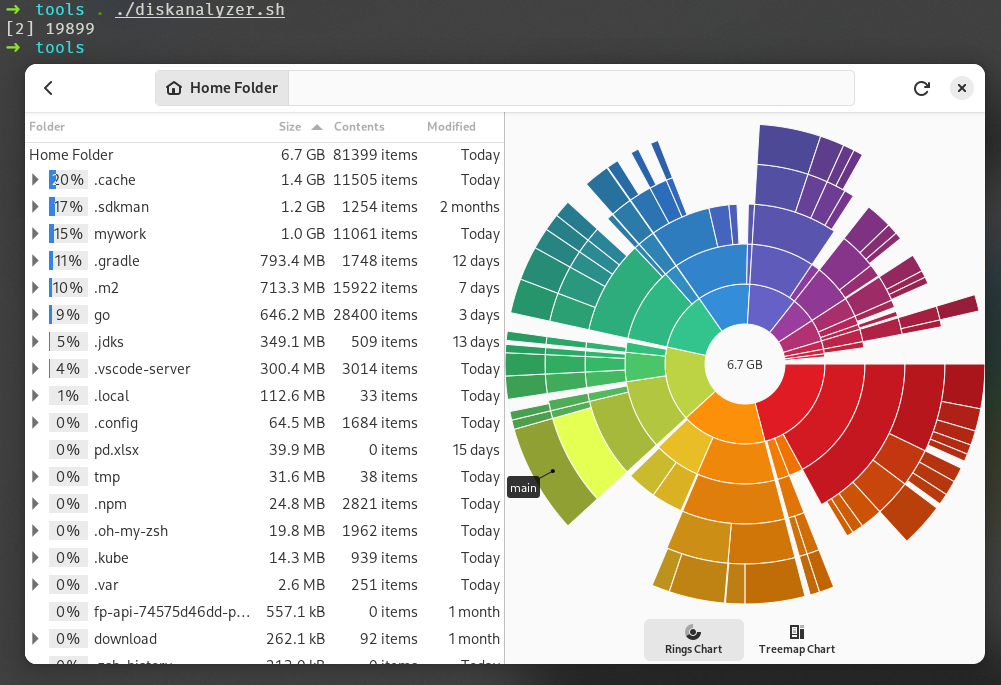The height and width of the screenshot is (685, 1001).
Task: Expand the .vscode-server folder
Action: point(35,368)
